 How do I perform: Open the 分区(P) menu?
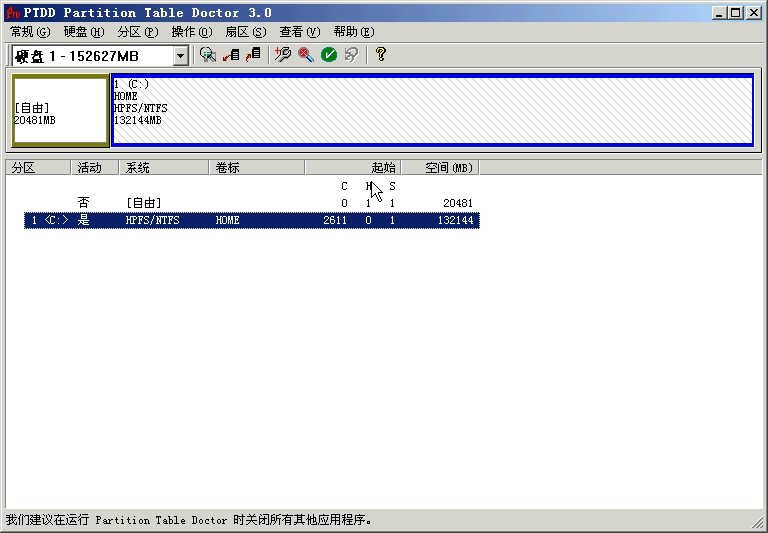[137, 32]
